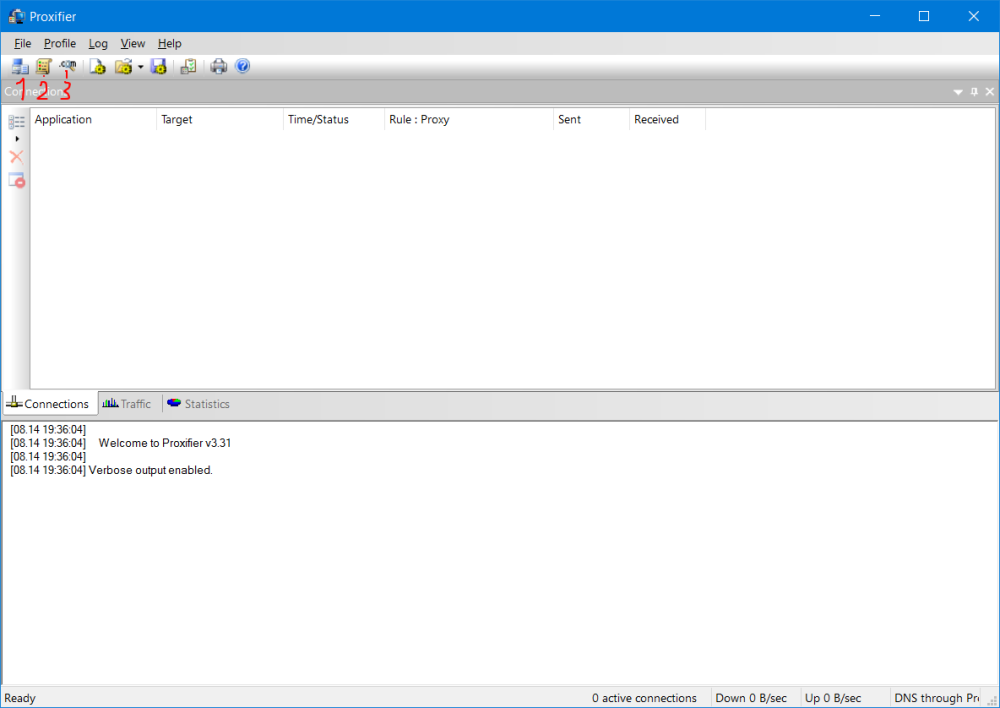This screenshot has height=708, width=1000.
Task: Create new profile icon
Action: click(97, 66)
